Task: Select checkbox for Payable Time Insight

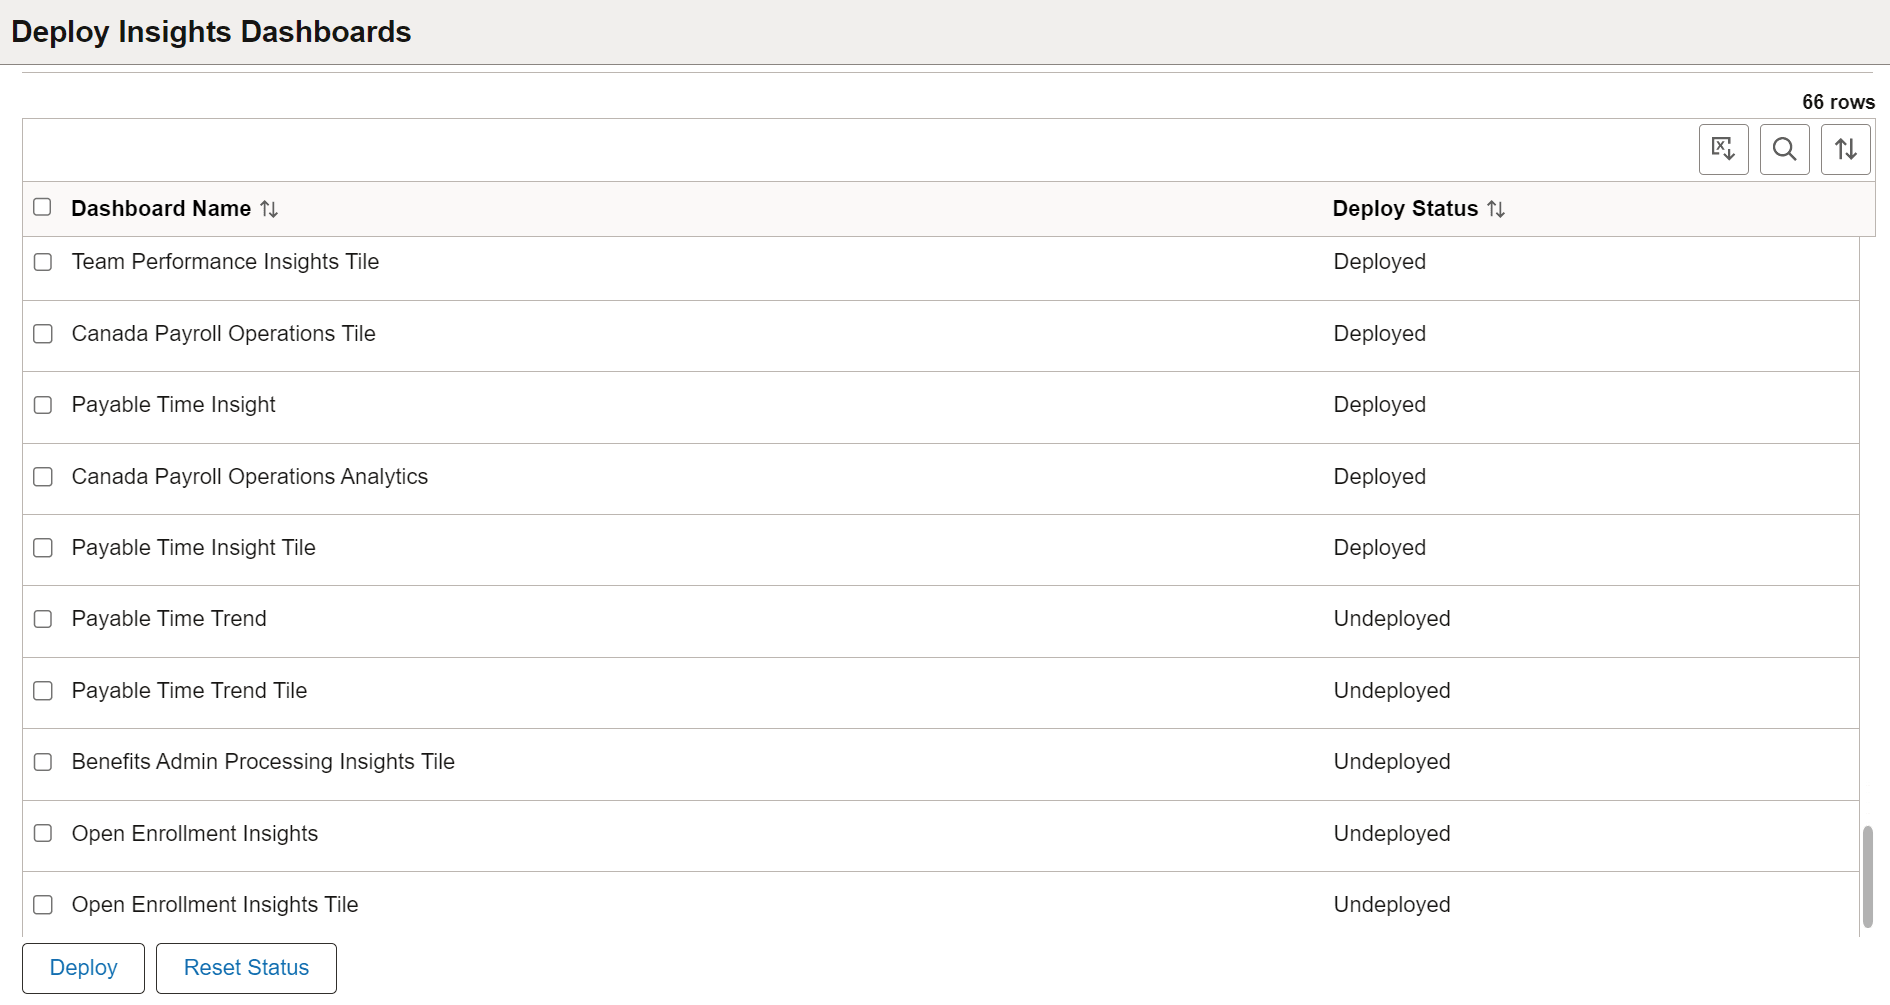Action: click(43, 405)
